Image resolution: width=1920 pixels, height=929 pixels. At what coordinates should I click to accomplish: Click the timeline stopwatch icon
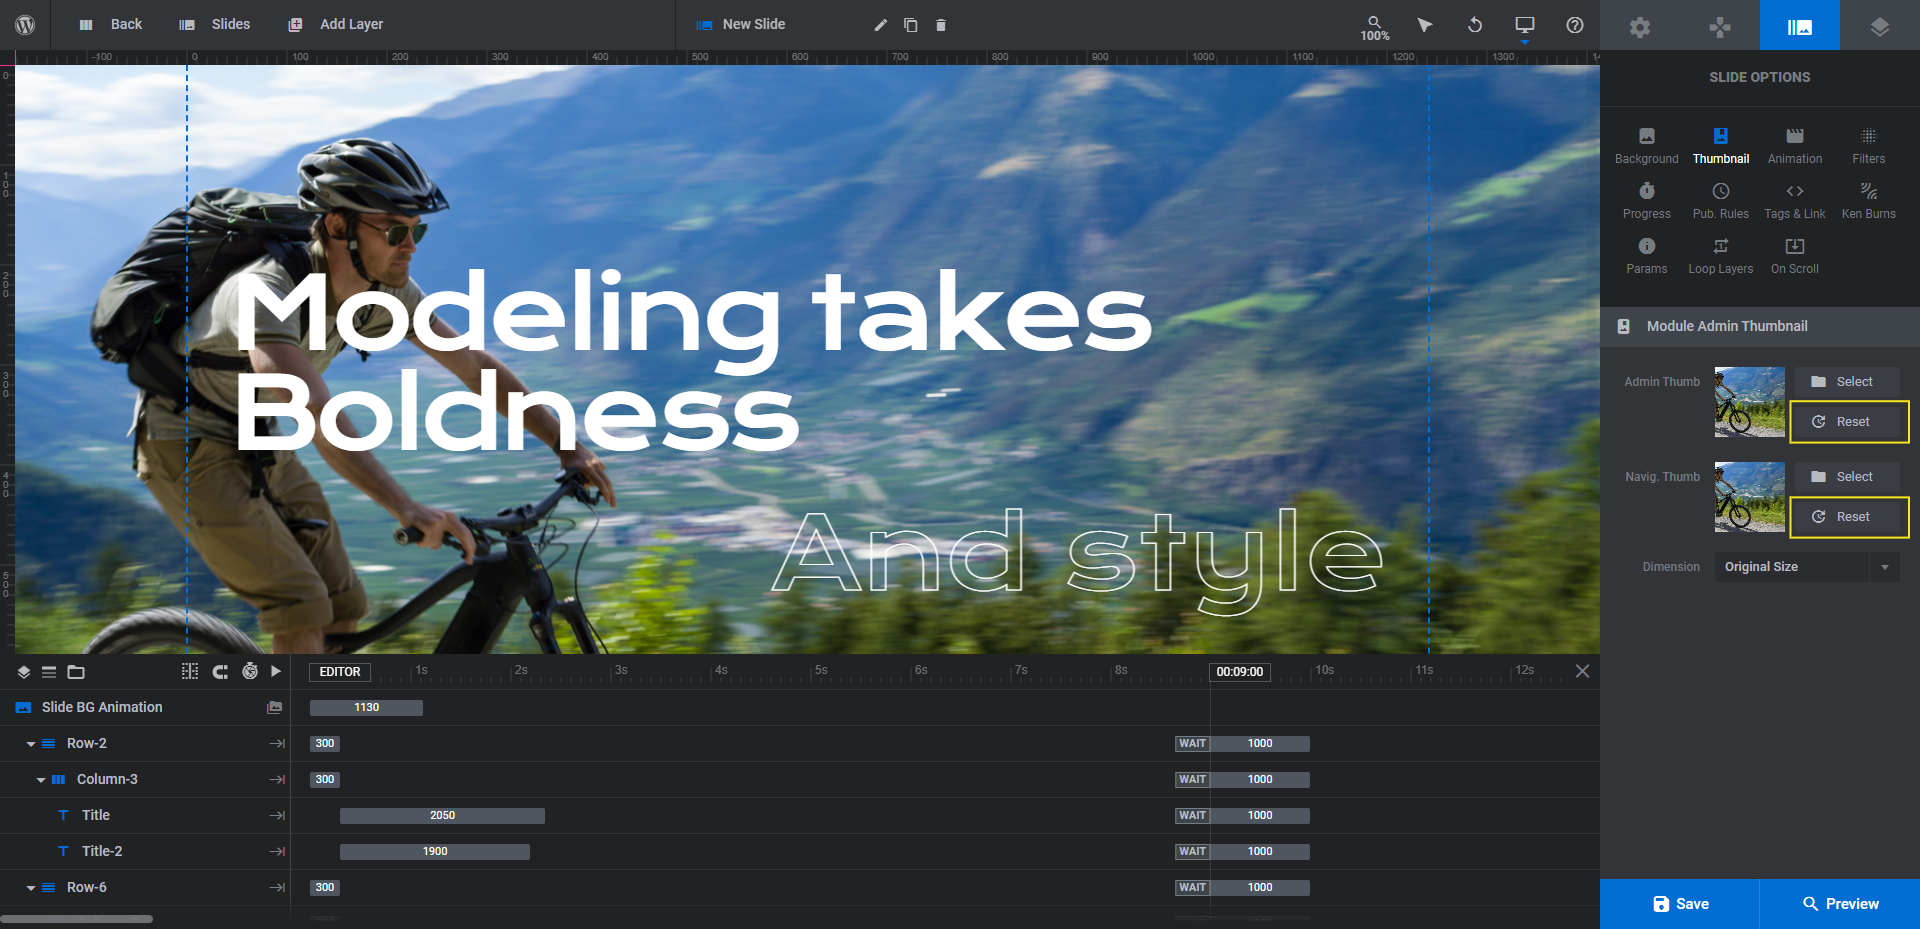click(x=250, y=672)
